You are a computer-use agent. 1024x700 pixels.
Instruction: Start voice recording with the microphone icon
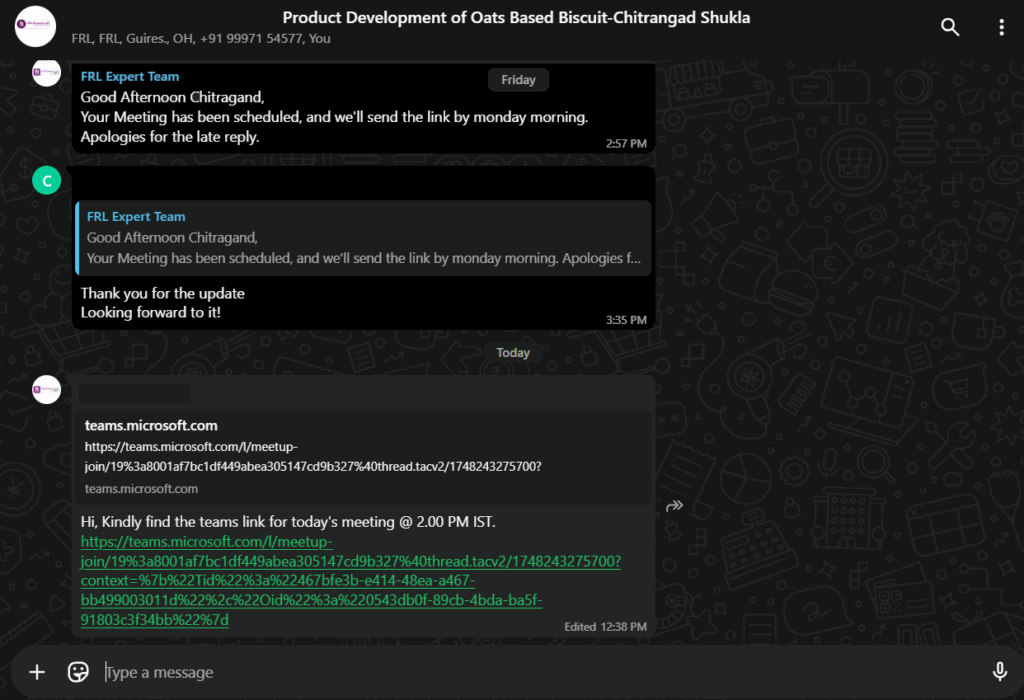pos(999,671)
